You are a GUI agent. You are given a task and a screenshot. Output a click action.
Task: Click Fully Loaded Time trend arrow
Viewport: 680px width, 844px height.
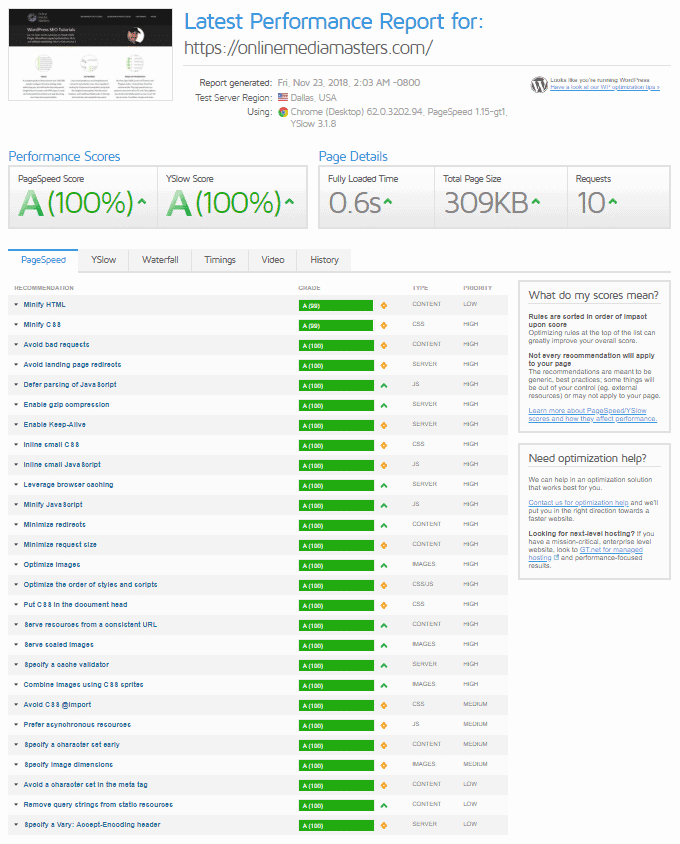tap(388, 202)
